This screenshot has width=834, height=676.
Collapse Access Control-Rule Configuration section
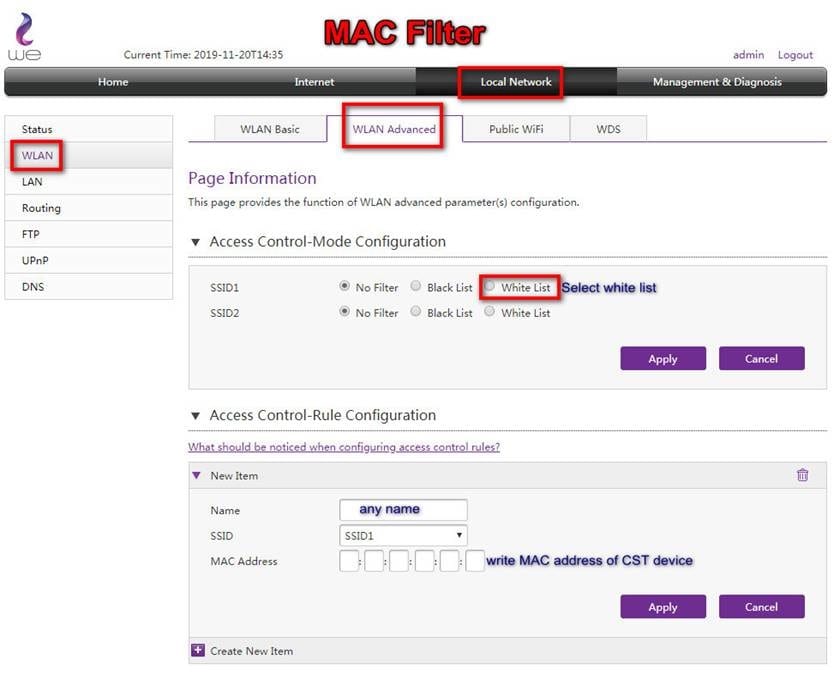[195, 415]
